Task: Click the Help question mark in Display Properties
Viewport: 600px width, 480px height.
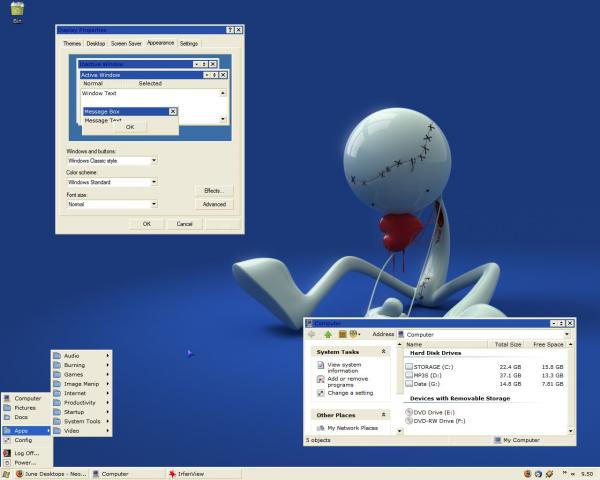Action: pos(230,30)
